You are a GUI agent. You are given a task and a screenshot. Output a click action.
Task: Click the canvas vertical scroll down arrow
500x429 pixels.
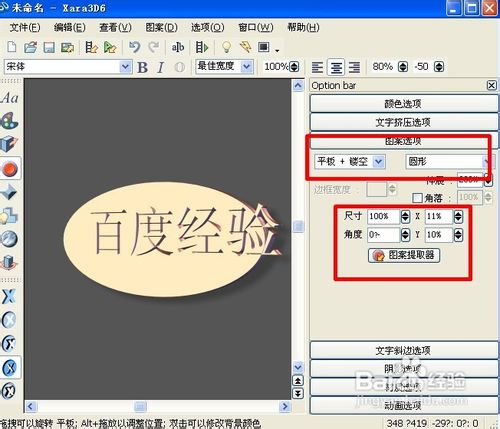[298, 367]
